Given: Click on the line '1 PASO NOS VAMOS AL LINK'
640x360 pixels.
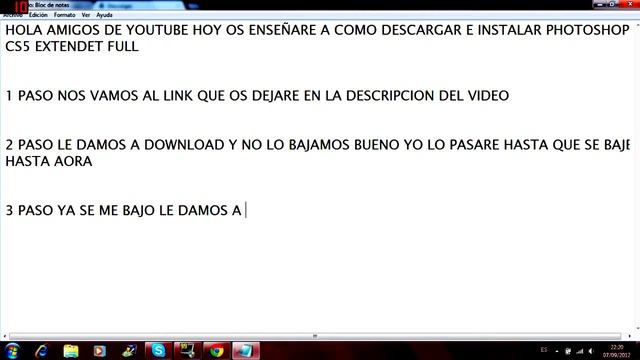Looking at the screenshot, I should (x=257, y=96).
